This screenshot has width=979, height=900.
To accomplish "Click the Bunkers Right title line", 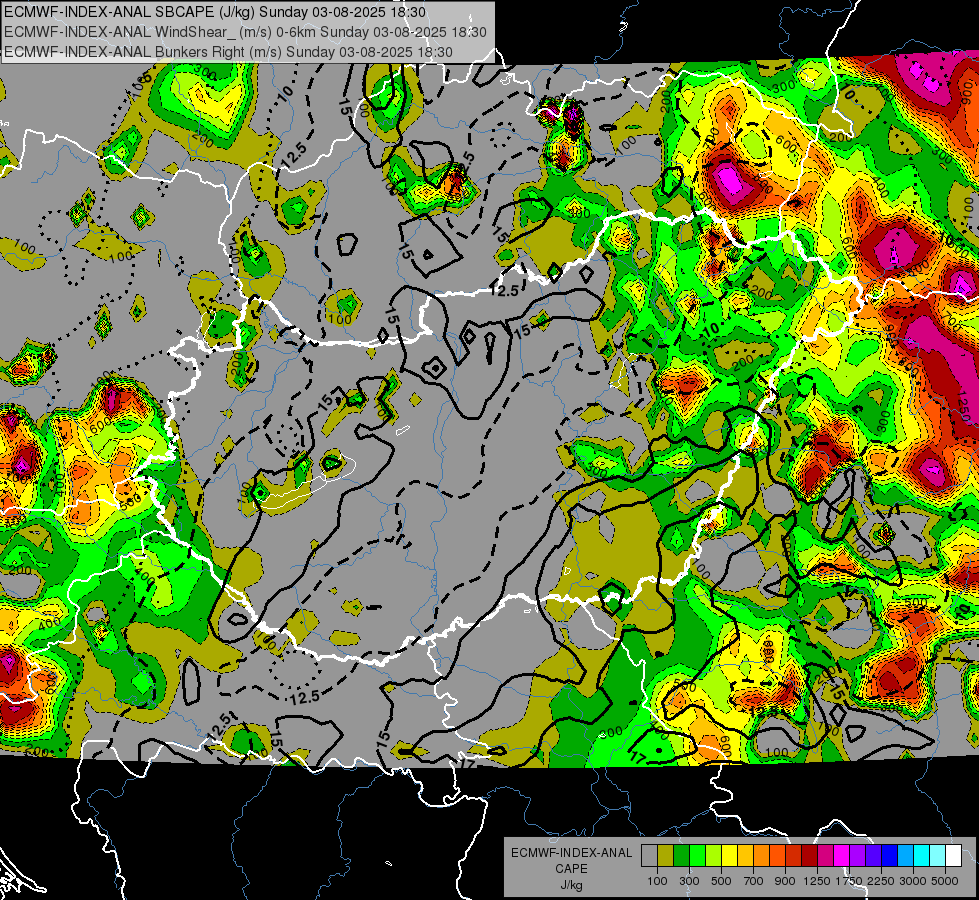I will (228, 52).
